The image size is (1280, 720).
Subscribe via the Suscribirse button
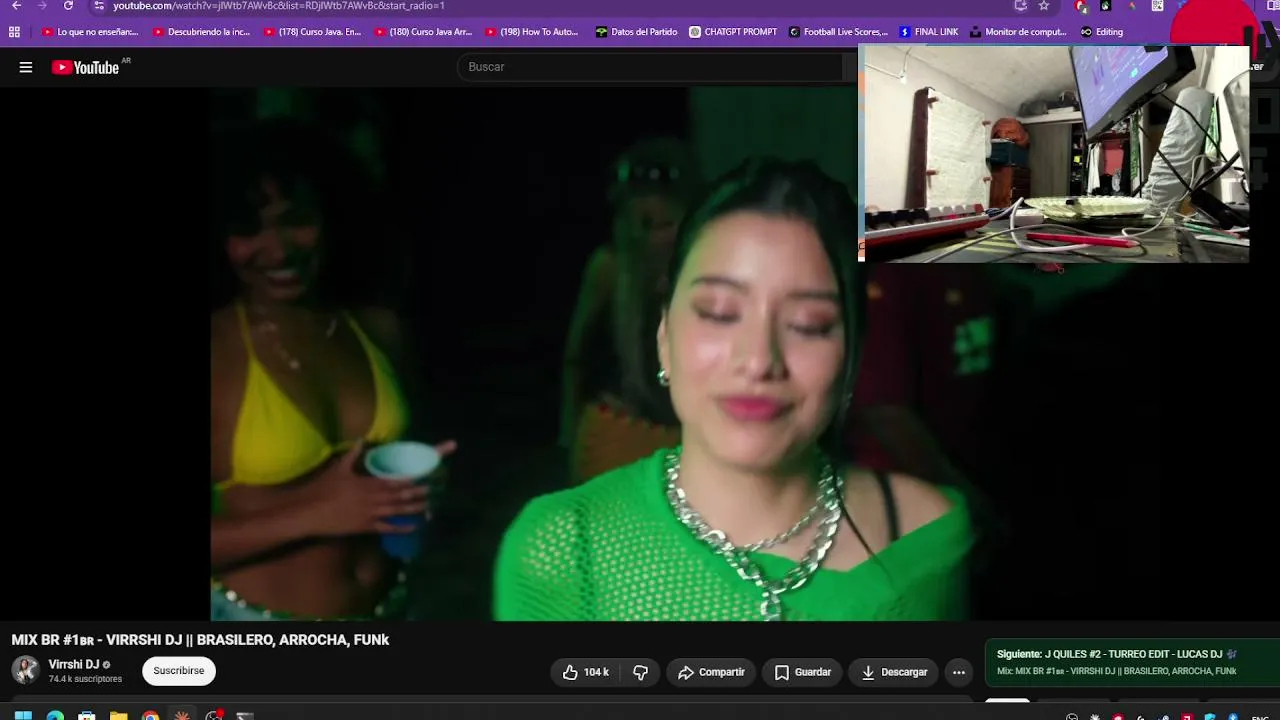[x=179, y=671]
